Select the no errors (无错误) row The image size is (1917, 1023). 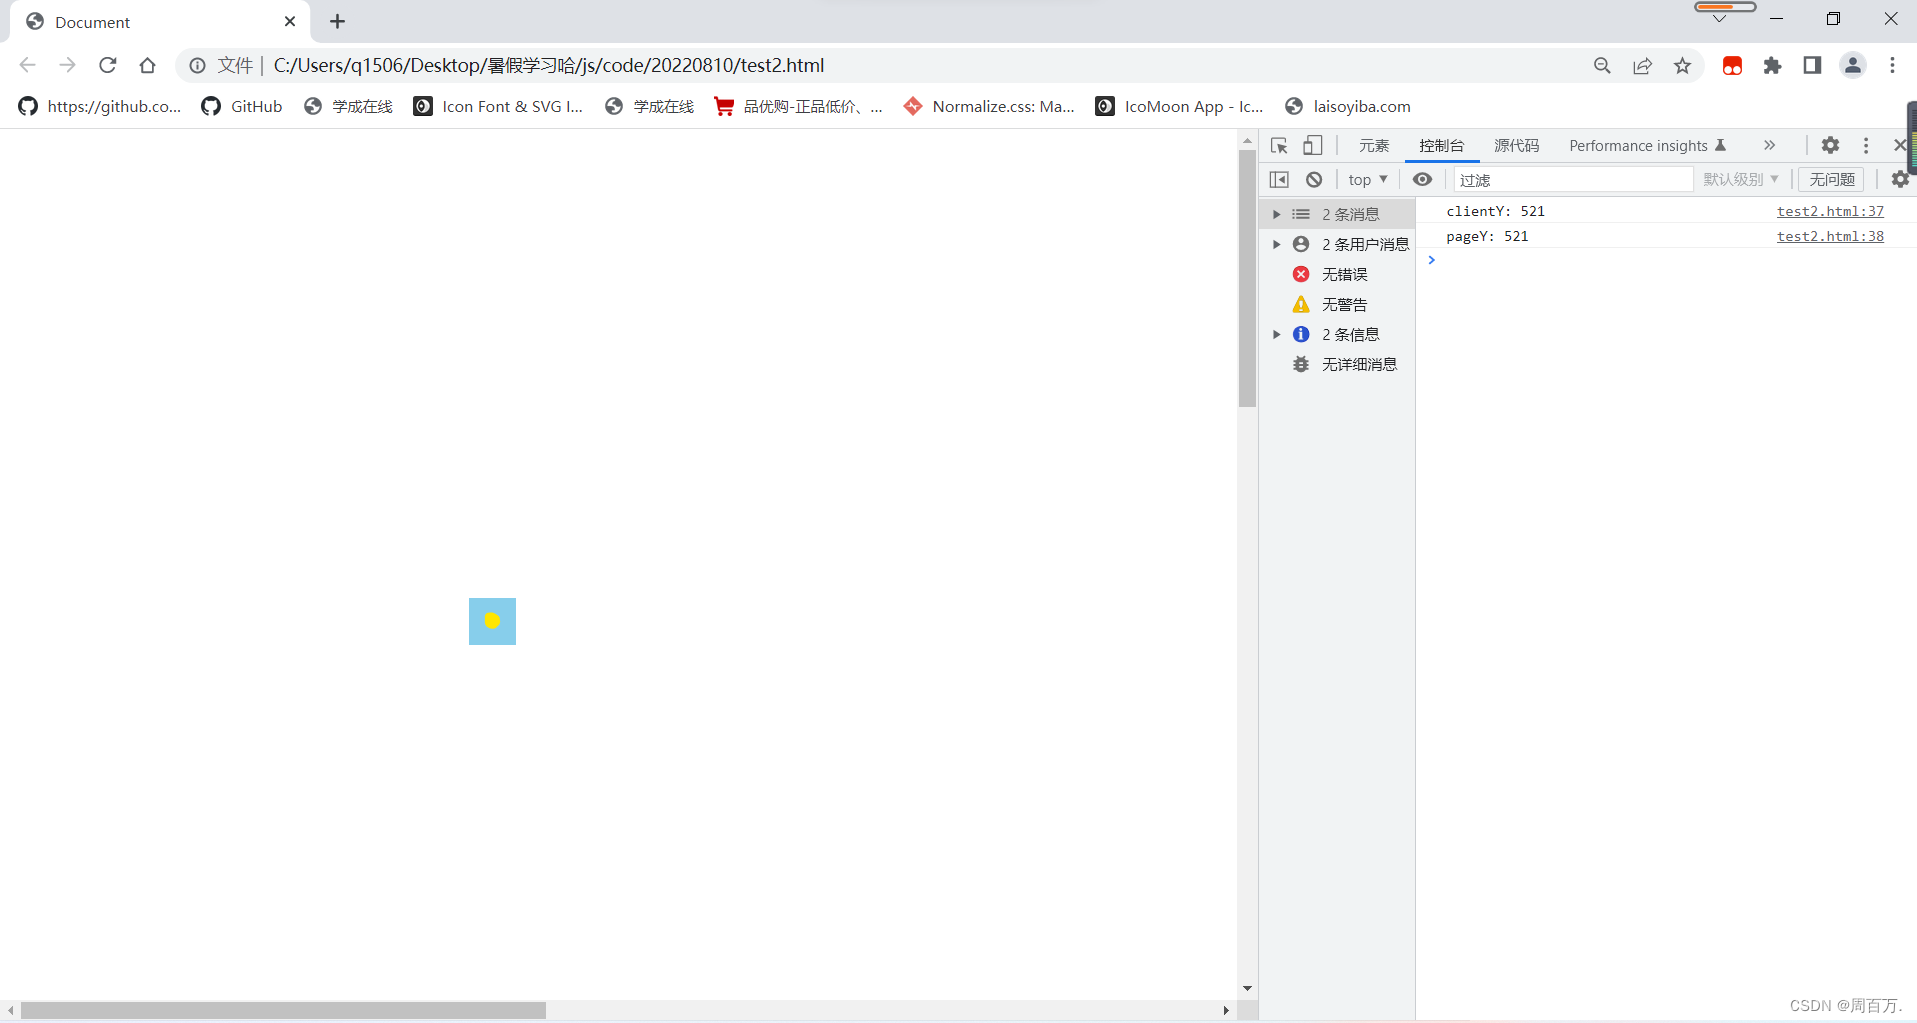click(x=1337, y=274)
